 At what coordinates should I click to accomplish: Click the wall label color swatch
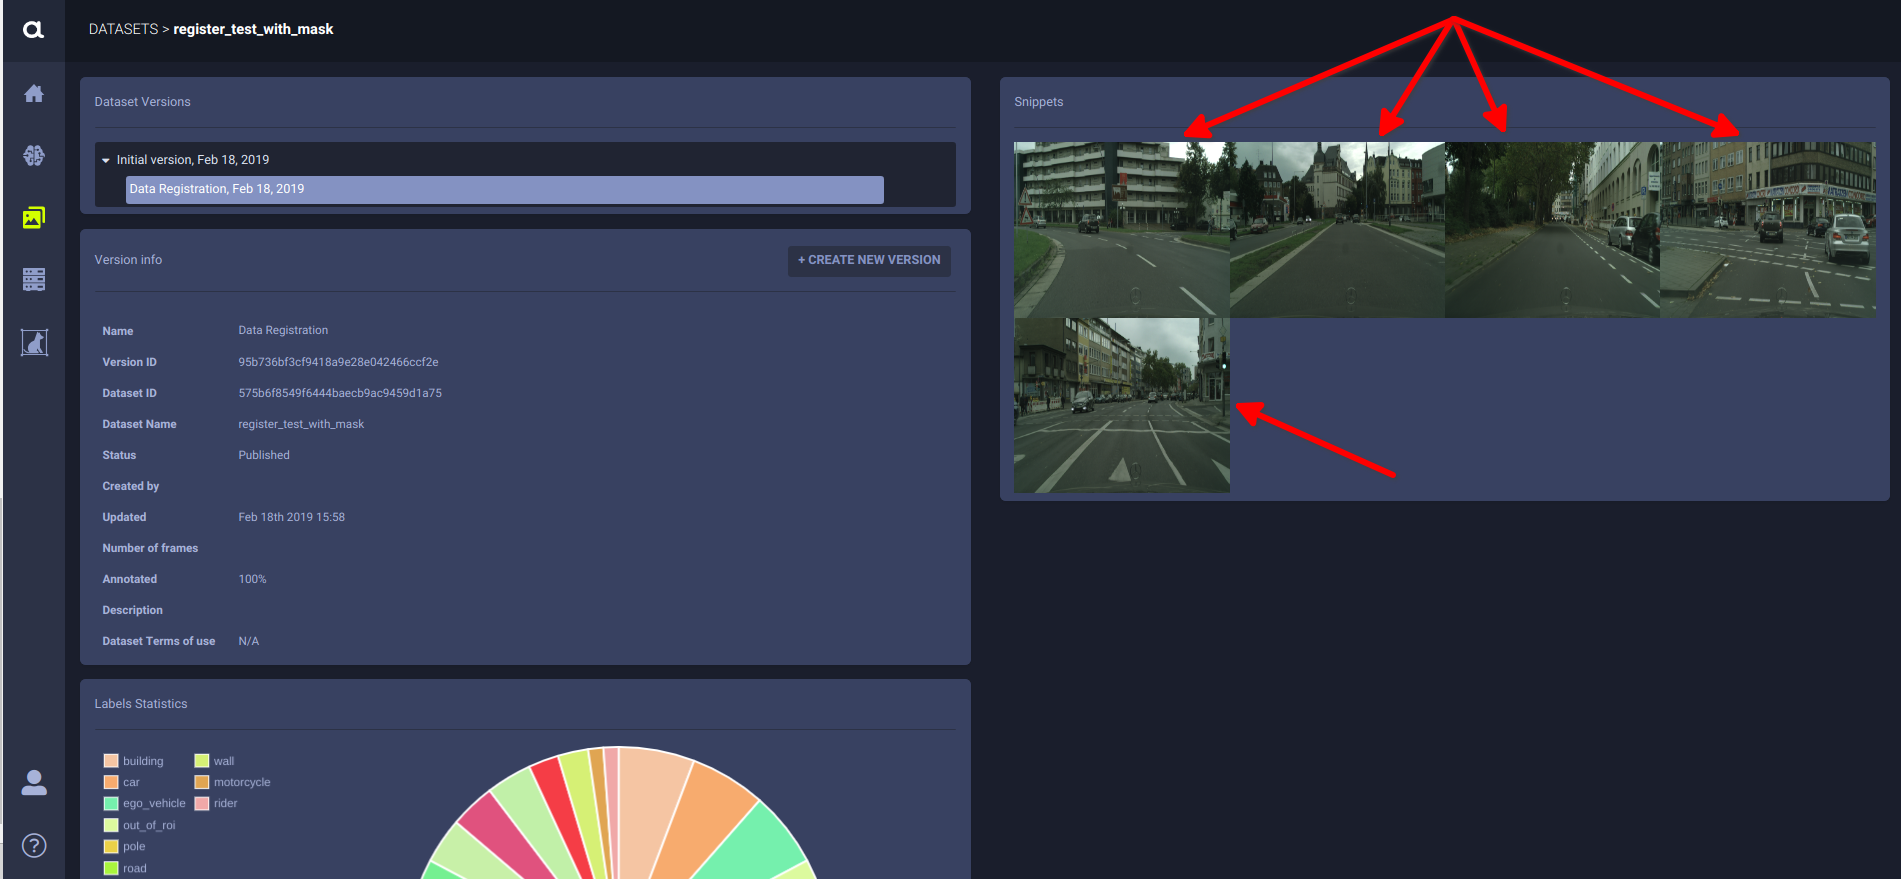[x=202, y=761]
